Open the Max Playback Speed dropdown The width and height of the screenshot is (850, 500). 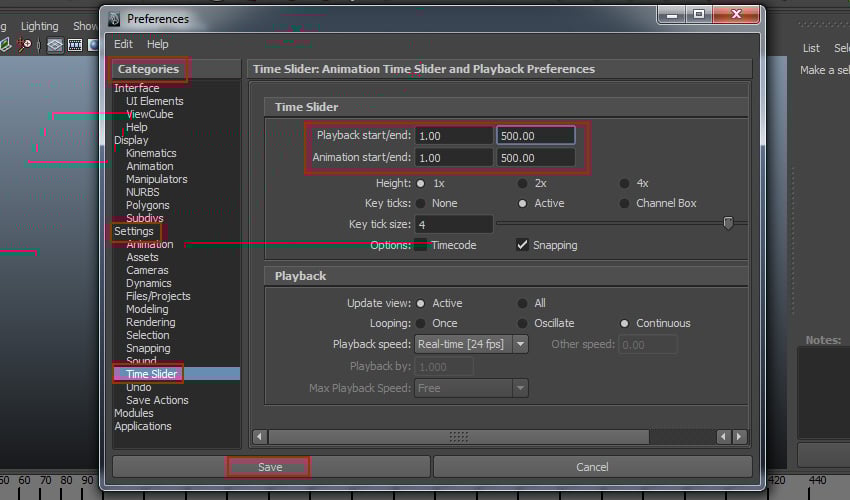[520, 388]
